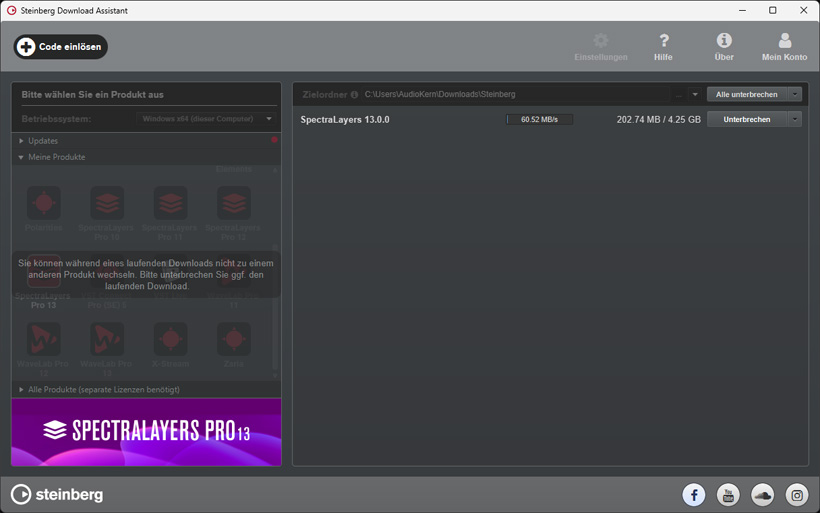Select the SpectraLayers Pro 12 icon
Screen dimensions: 820x513
click(234, 203)
